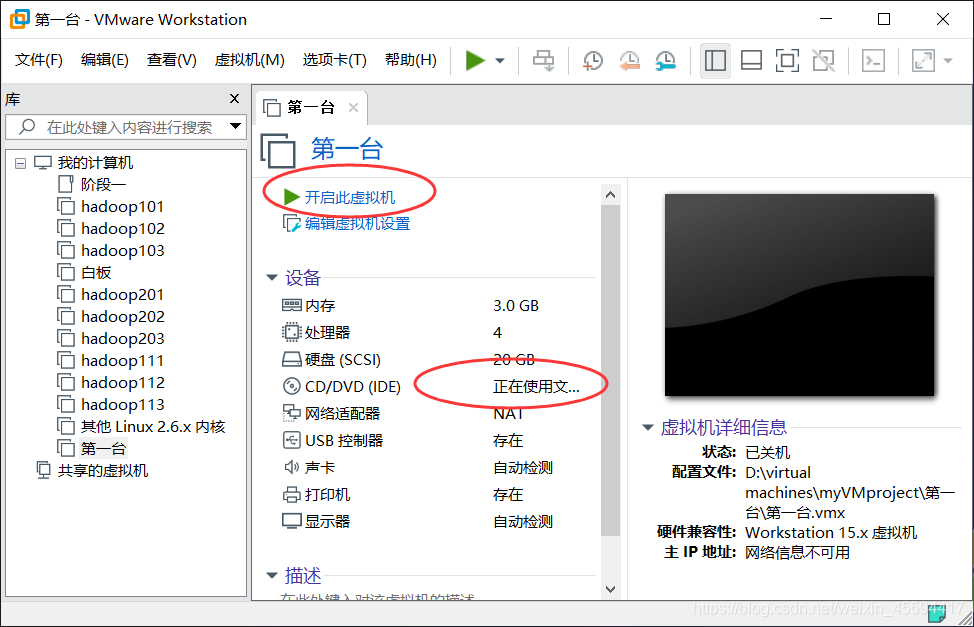Click the large 第一台 VM title icon
This screenshot has width=974, height=627.
click(278, 150)
